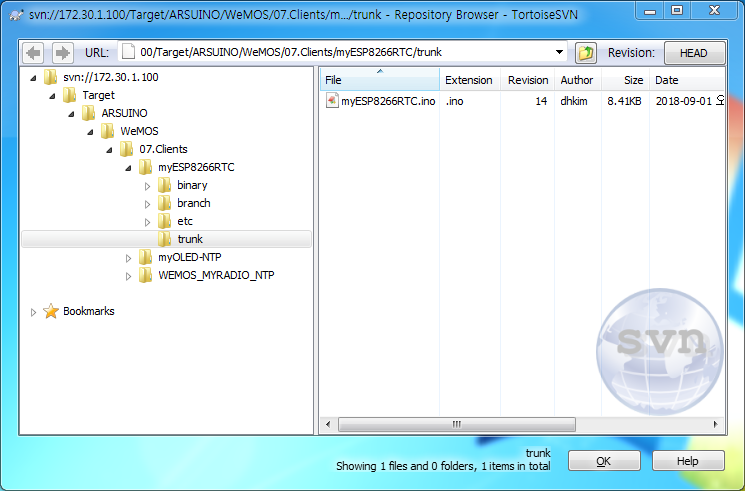Click the green up-folder icon beside URL
This screenshot has width=745, height=491.
coord(586,53)
